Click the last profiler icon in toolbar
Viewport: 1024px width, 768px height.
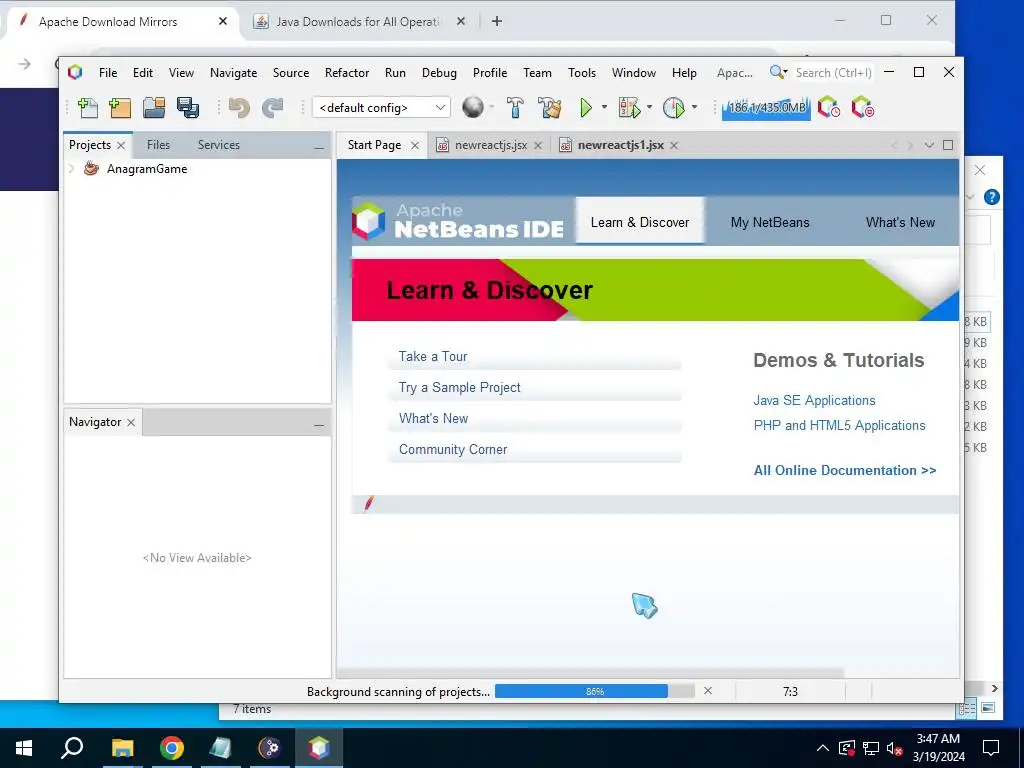tap(862, 107)
